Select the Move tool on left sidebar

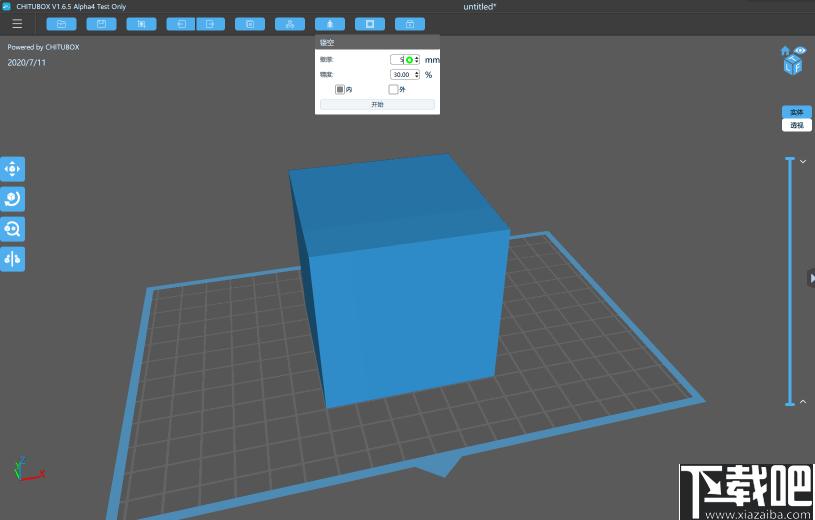12,169
